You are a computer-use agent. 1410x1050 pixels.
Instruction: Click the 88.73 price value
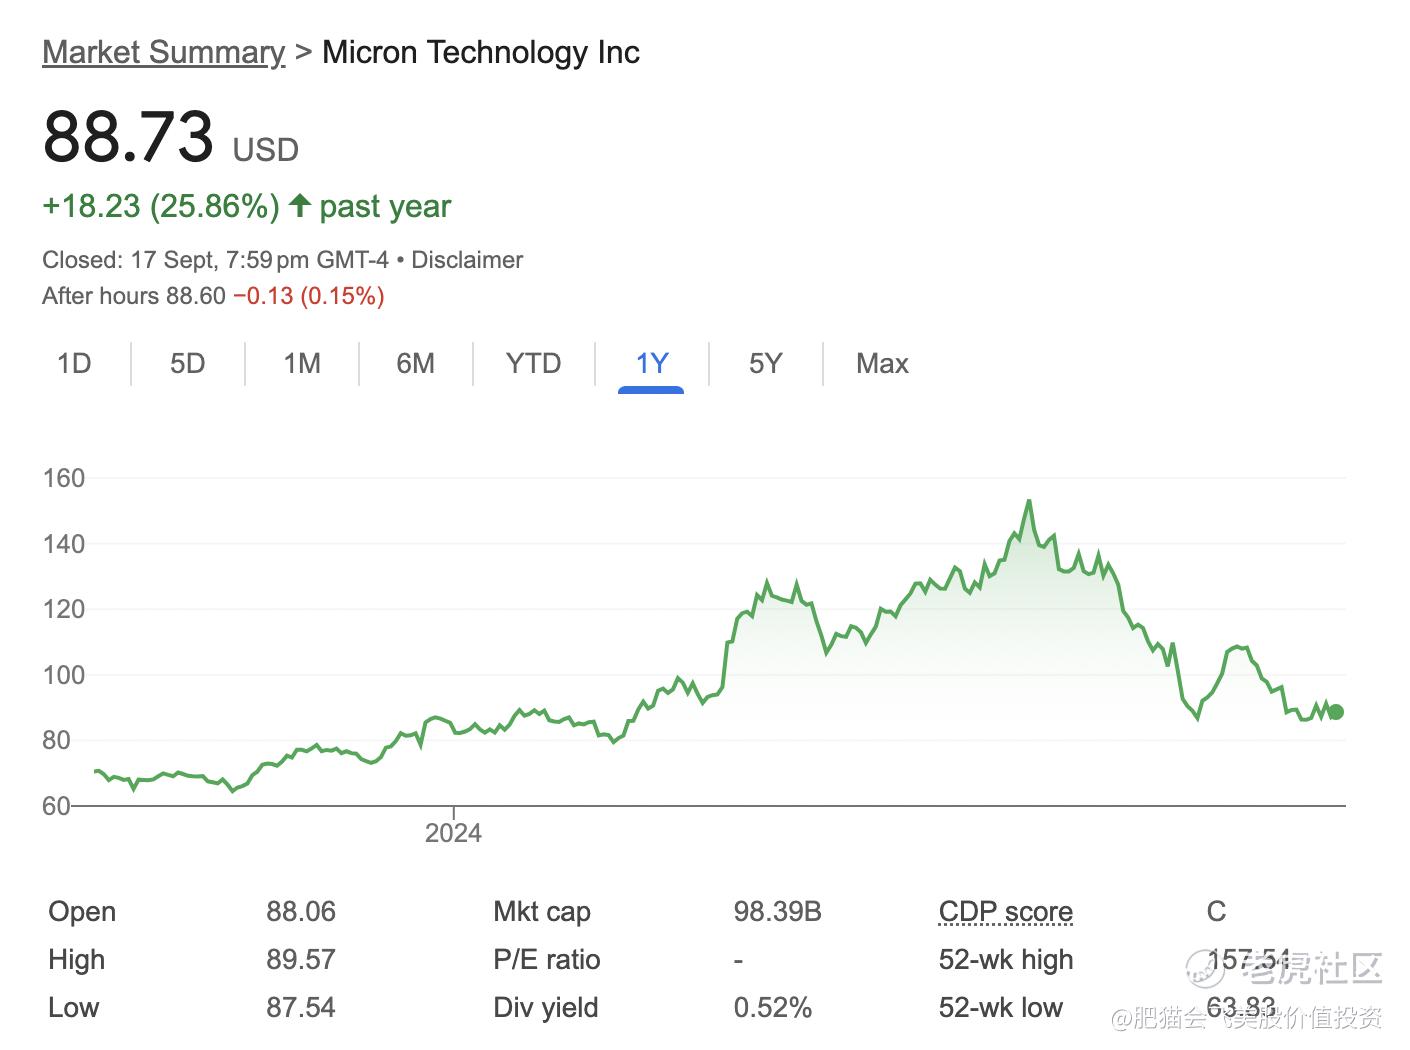coord(128,136)
